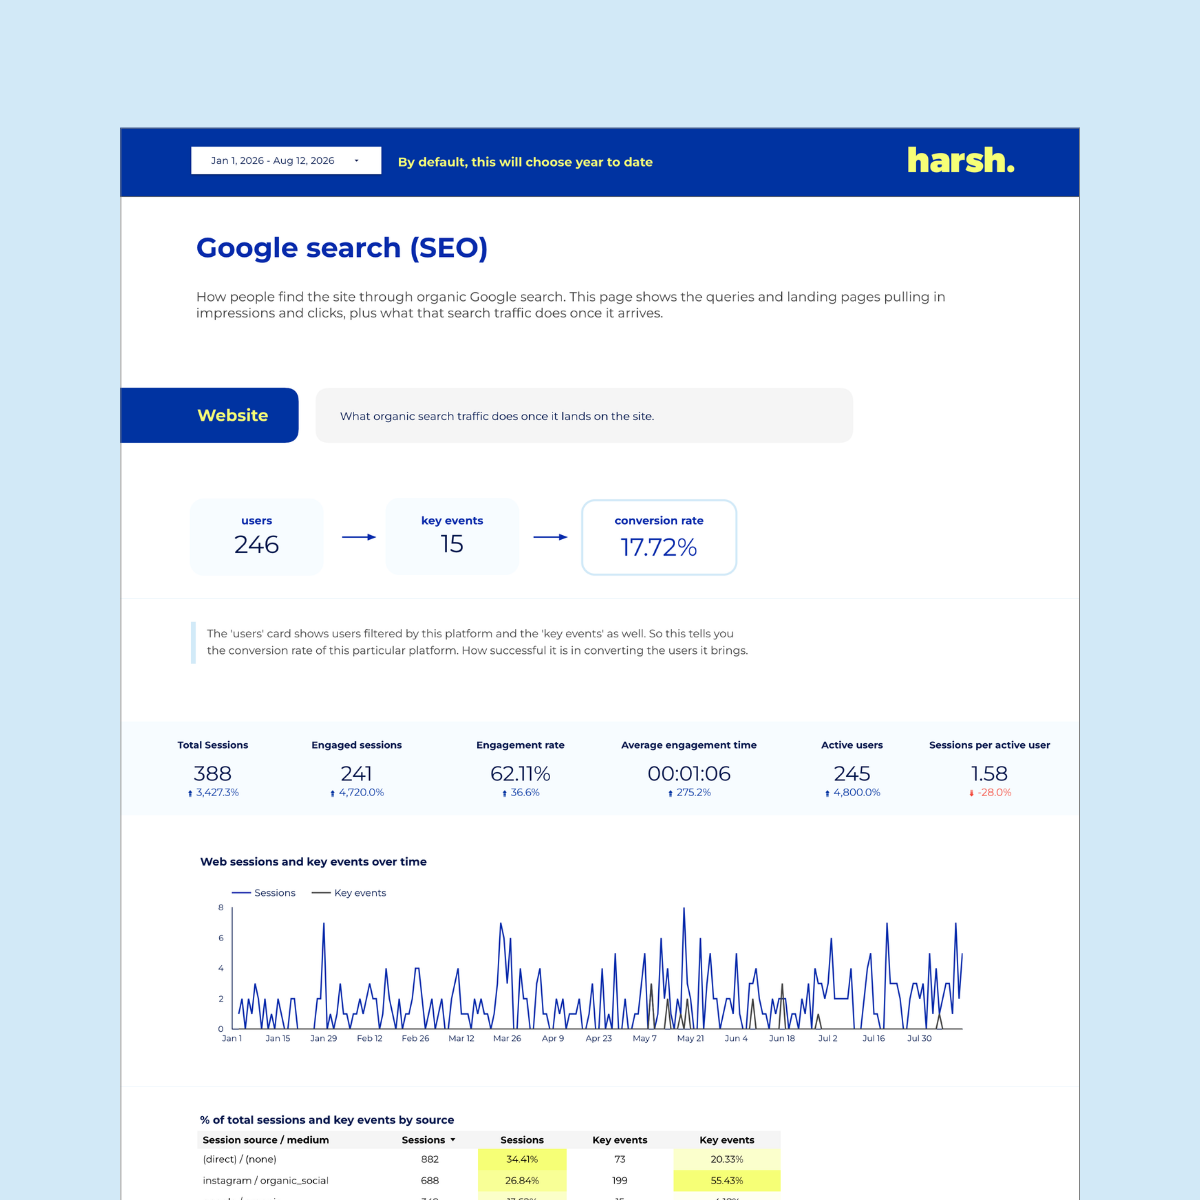1200x1200 pixels.
Task: Click the sort arrow beside Sessions header
Action: coord(453,1140)
